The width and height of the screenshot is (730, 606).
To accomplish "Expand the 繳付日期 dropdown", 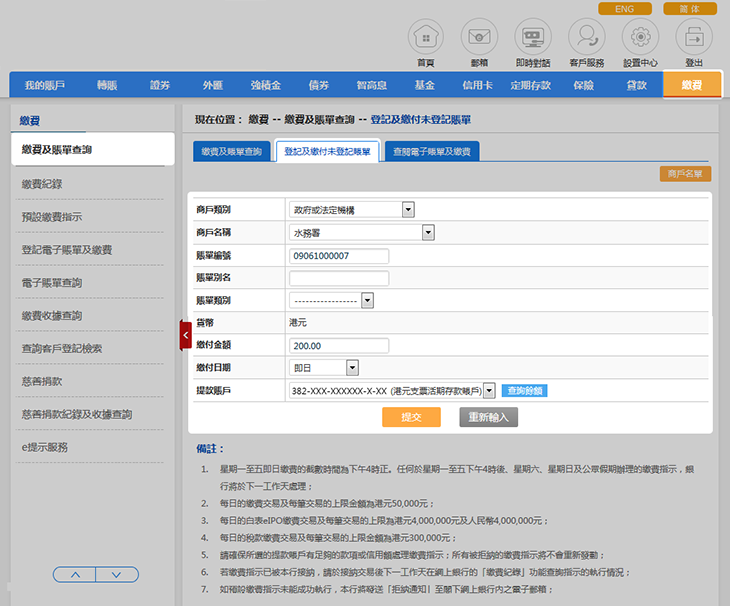I will [352, 368].
